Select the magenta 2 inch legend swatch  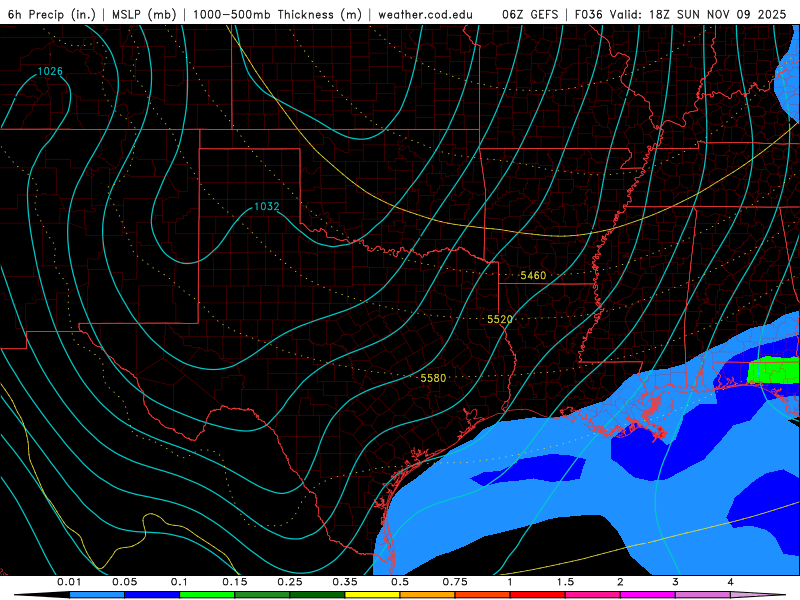tap(648, 595)
